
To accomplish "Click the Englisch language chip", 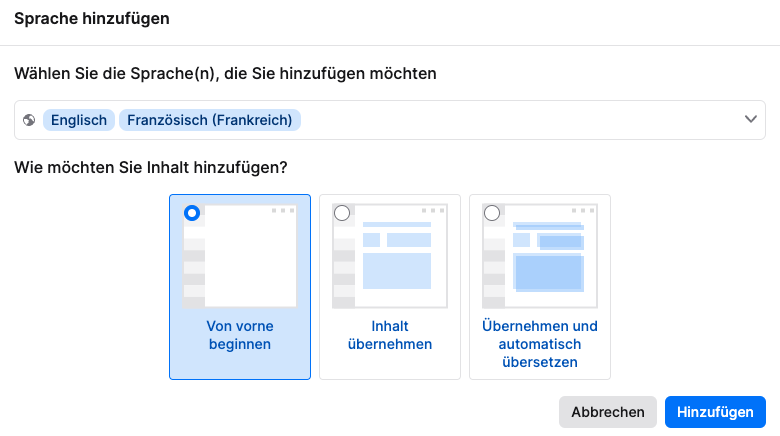I will click(79, 120).
